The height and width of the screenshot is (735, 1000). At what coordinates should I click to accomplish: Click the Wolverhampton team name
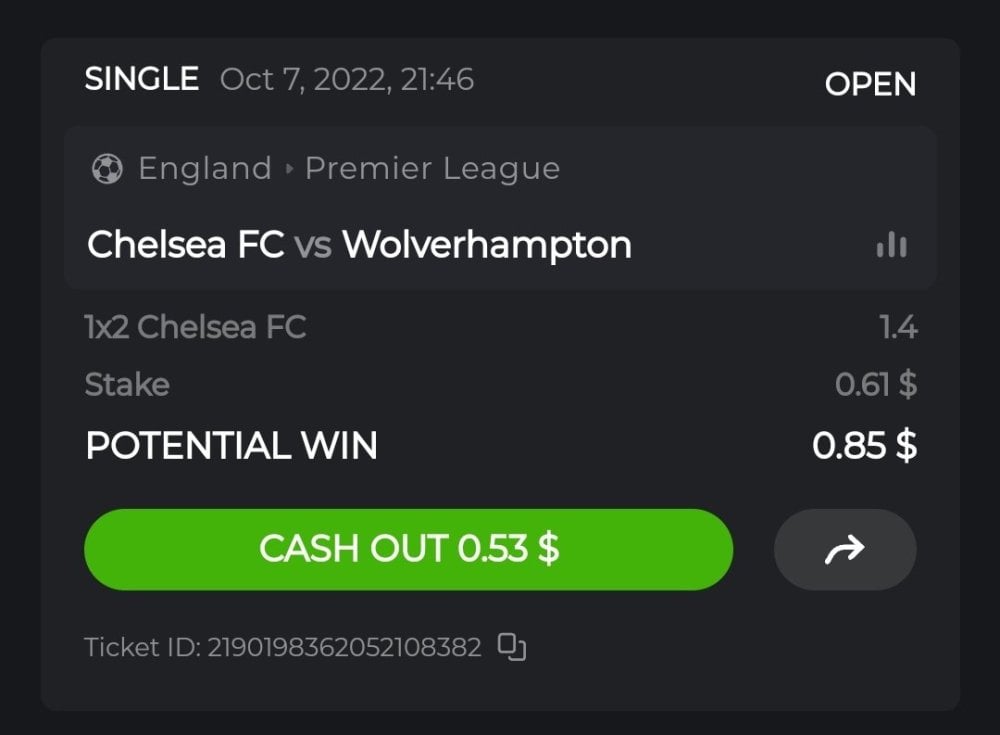(487, 245)
